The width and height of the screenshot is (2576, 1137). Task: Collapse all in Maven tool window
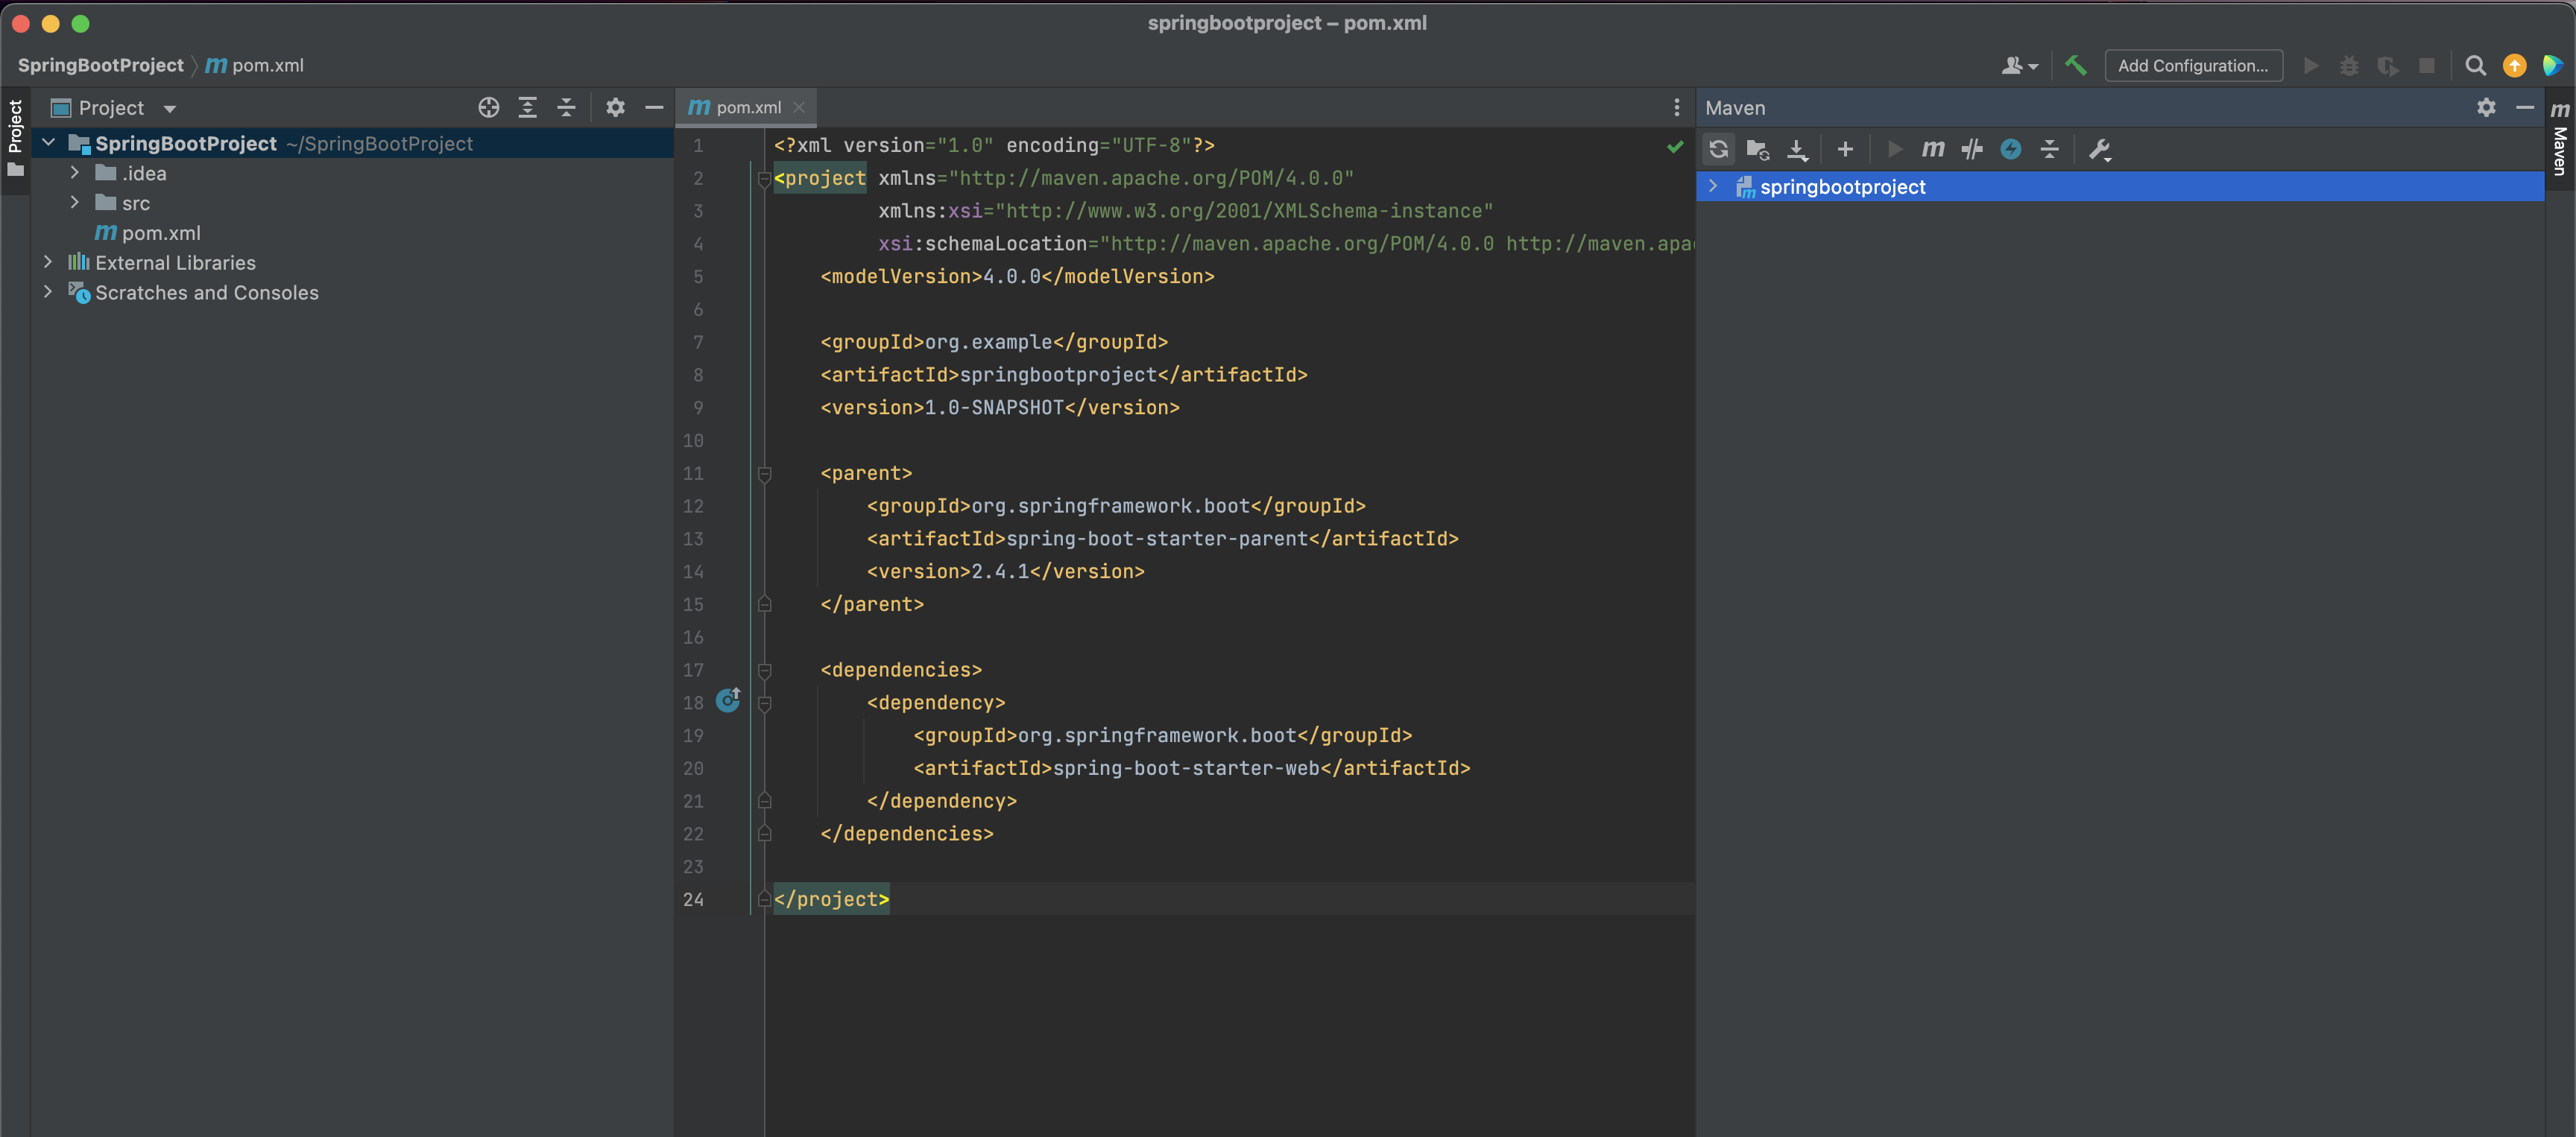point(2050,150)
